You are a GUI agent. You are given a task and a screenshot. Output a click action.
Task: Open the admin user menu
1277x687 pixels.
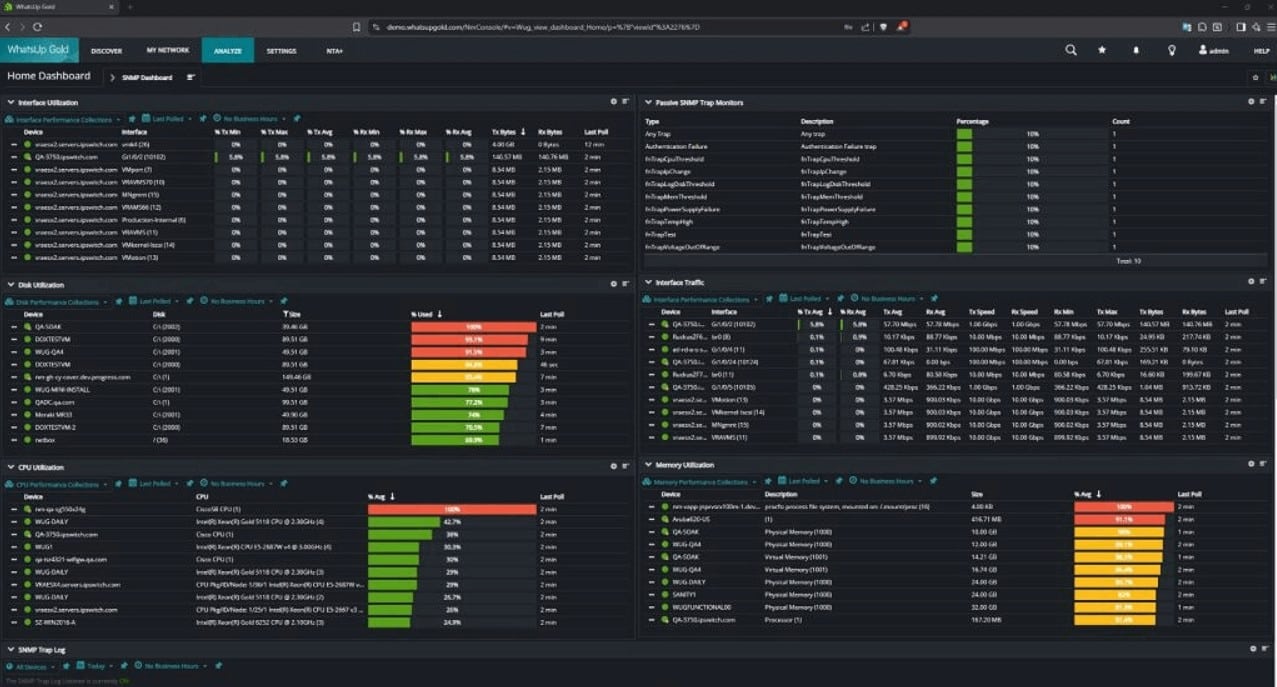pos(1213,50)
